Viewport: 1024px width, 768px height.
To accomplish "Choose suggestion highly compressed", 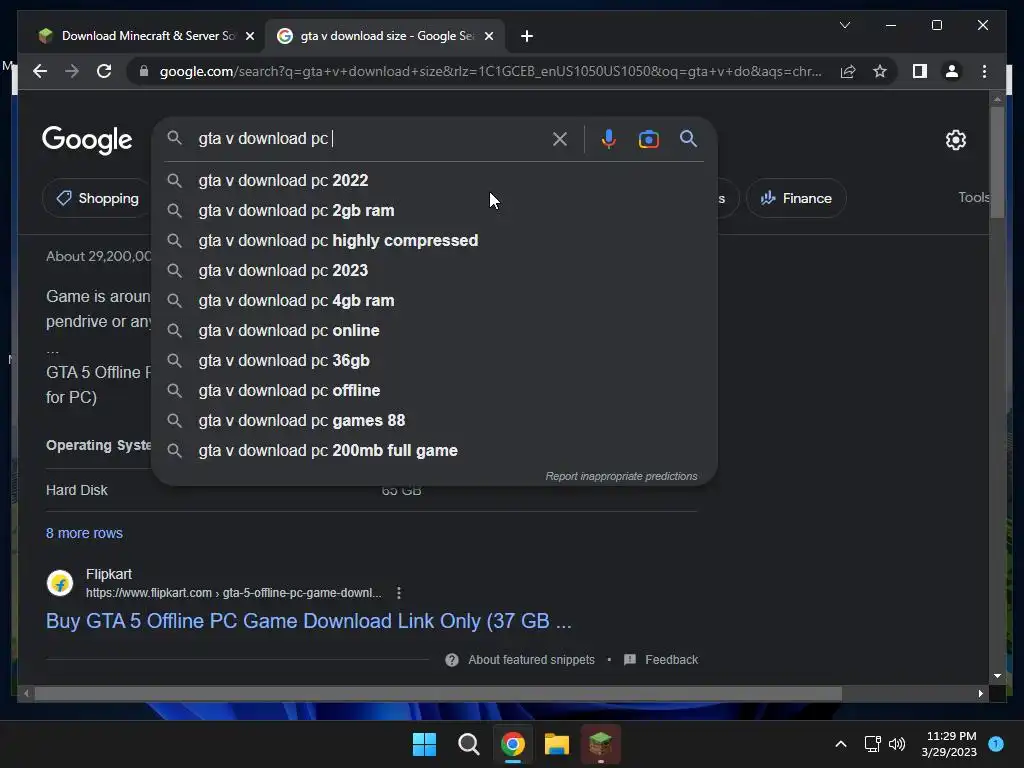I will point(434,240).
